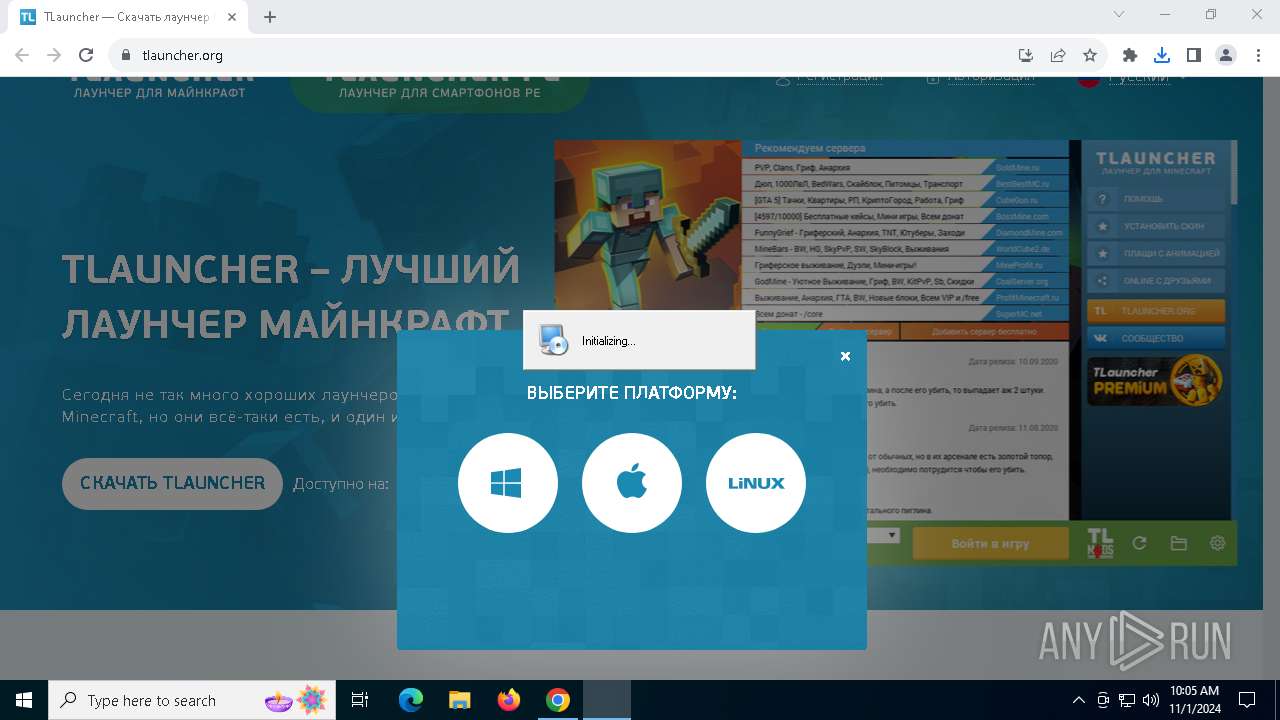
Task: Click the TLAUNCHER – ЛУЧШИЙ ЛАУНЧЕР МАЙНКРАФТ heading
Action: pyautogui.click(x=291, y=296)
